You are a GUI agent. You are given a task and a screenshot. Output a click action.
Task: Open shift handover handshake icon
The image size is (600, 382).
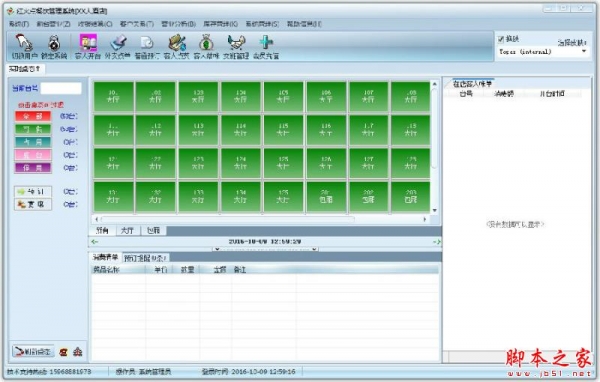(236, 42)
